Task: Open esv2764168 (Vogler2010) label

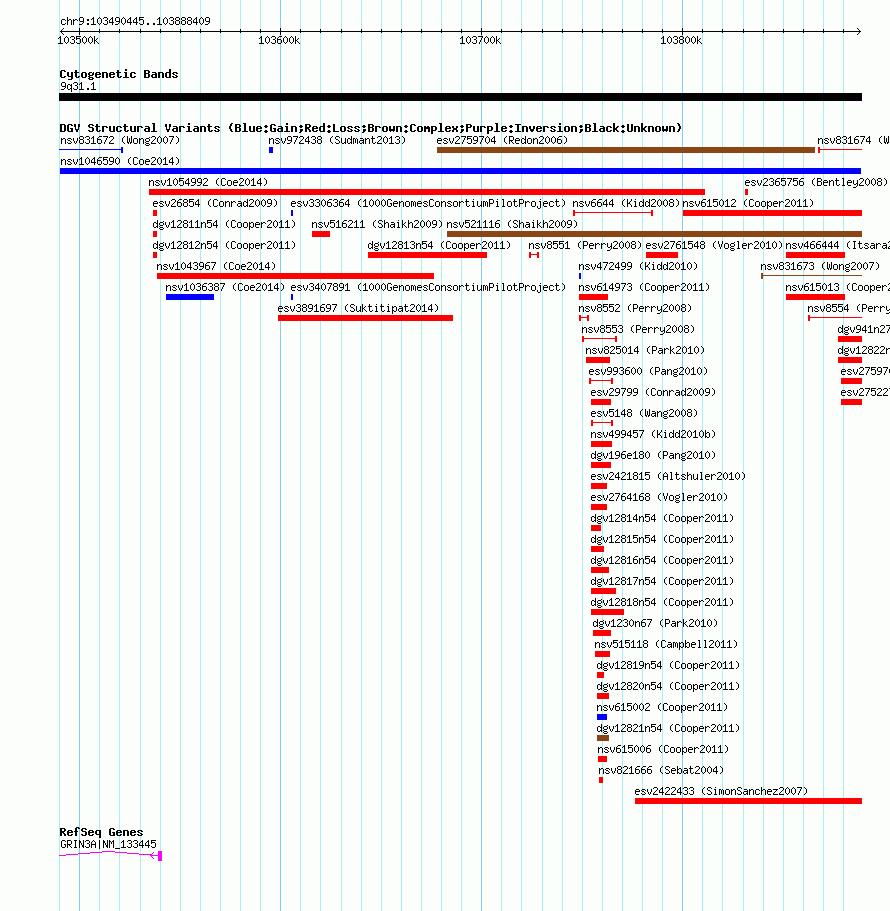Action: (659, 497)
